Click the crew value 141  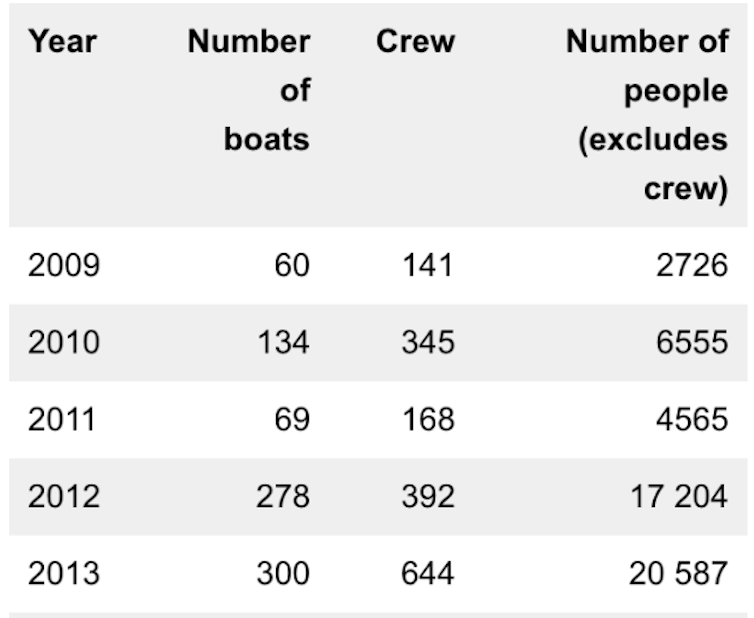point(428,265)
